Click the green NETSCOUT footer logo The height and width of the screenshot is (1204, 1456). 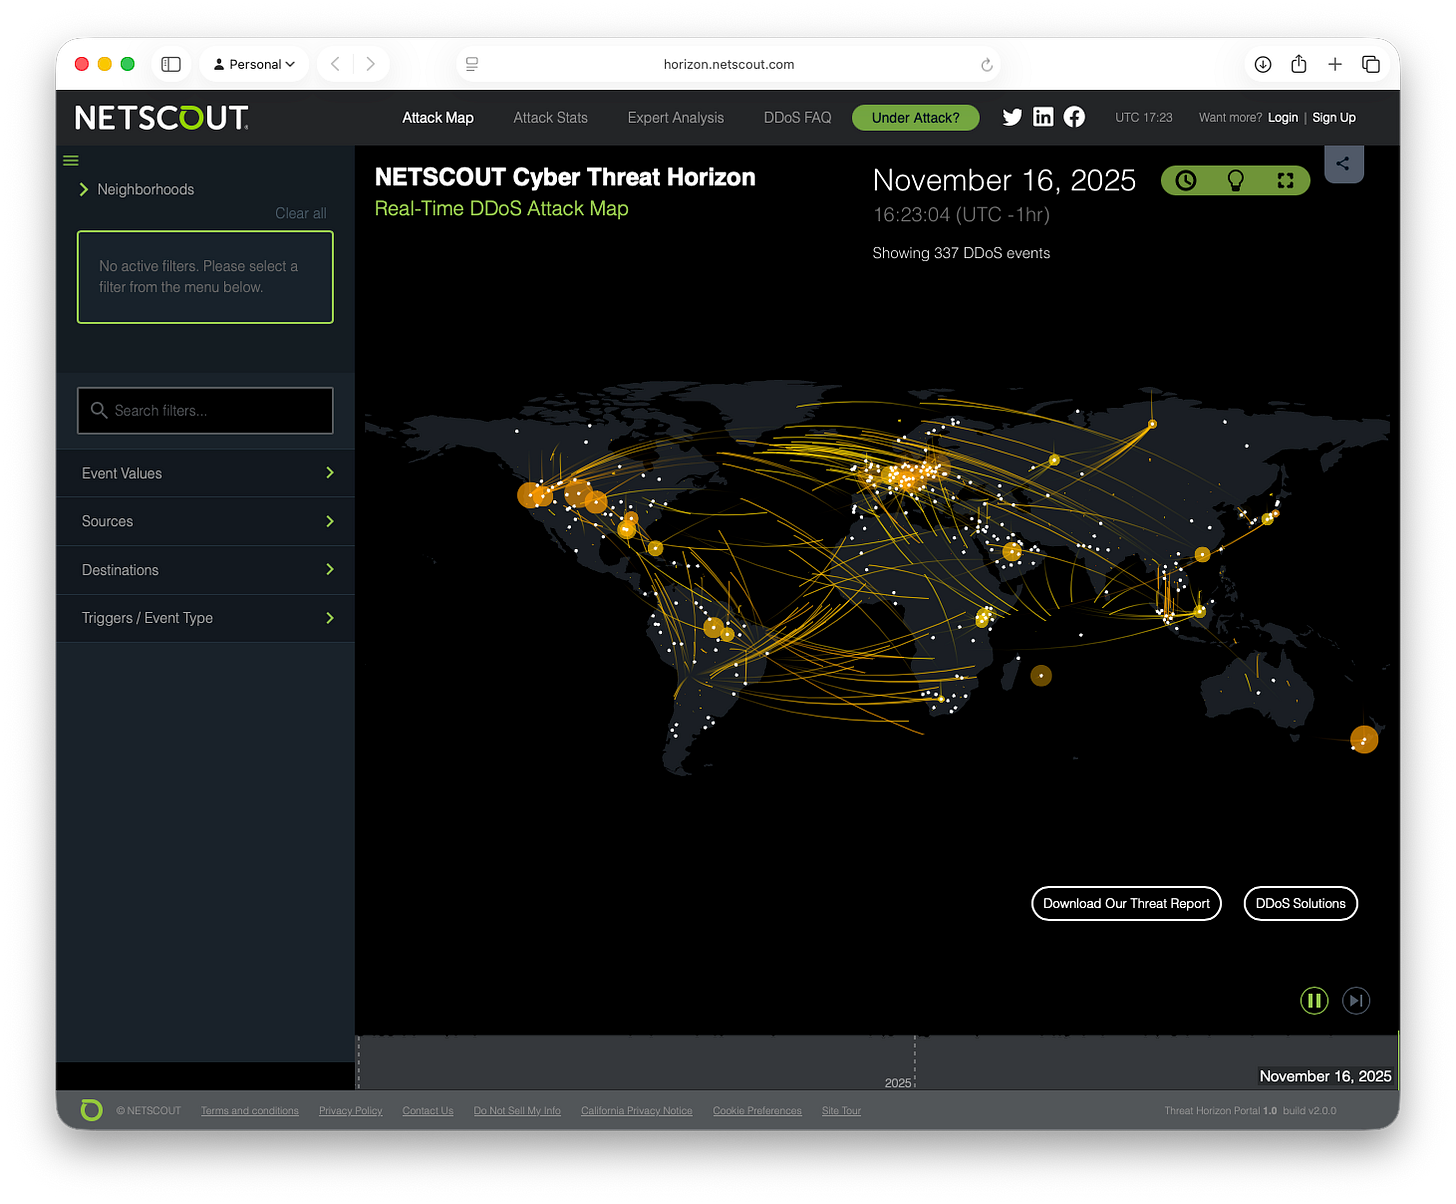(x=91, y=1110)
